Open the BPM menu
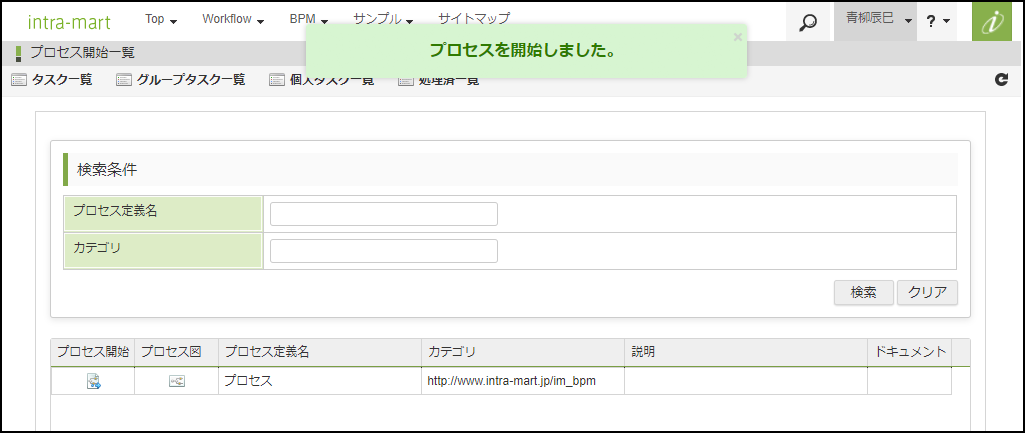Screen dimensions: 1025x433 coord(309,20)
